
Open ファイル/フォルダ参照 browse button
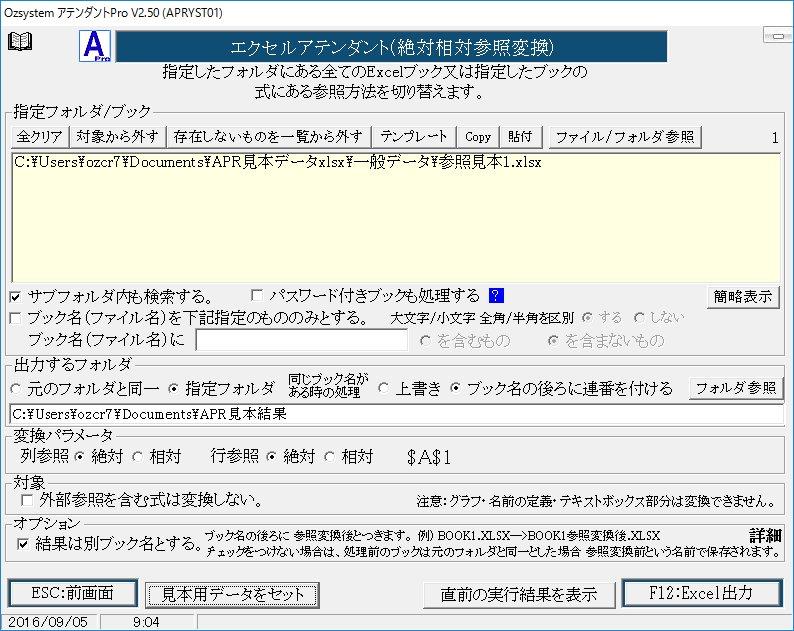(625, 137)
